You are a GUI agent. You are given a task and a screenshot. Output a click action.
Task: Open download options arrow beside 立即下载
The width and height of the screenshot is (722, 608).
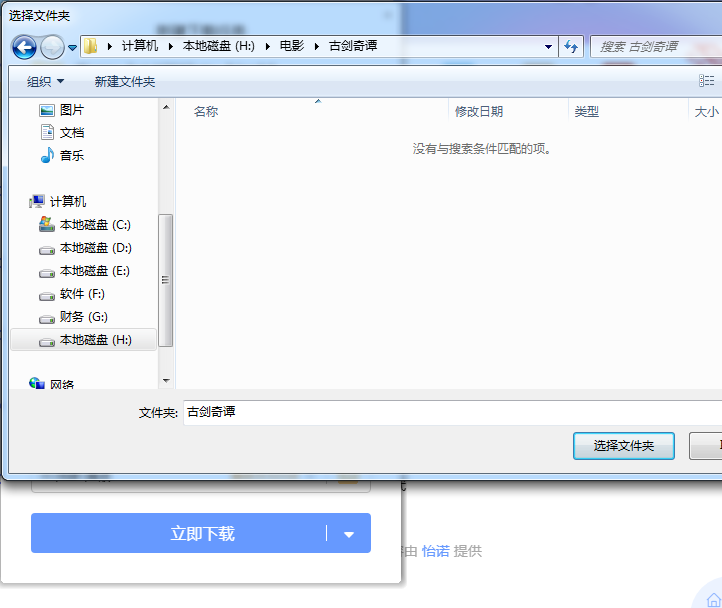tap(349, 534)
